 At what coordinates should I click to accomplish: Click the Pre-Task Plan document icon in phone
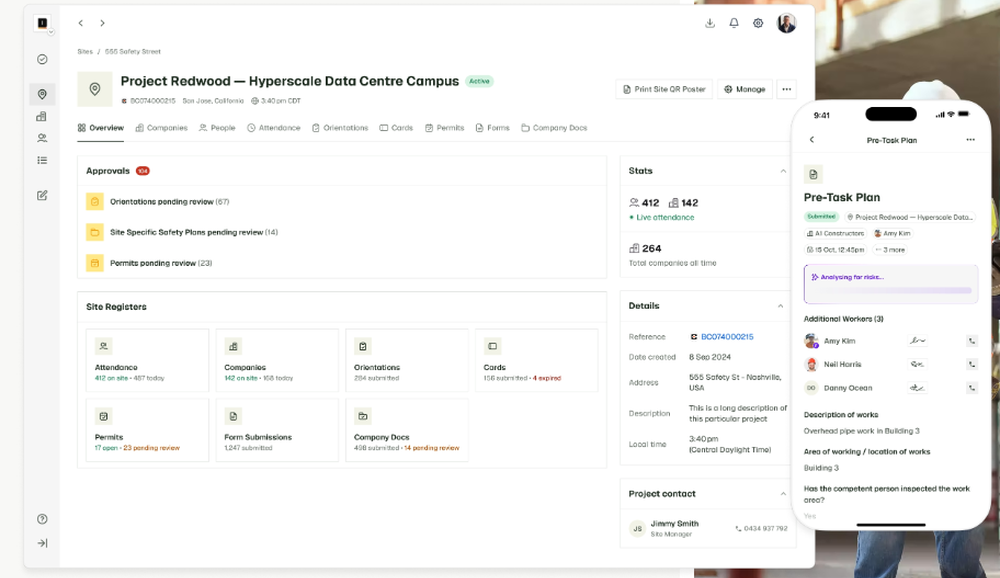click(x=813, y=174)
